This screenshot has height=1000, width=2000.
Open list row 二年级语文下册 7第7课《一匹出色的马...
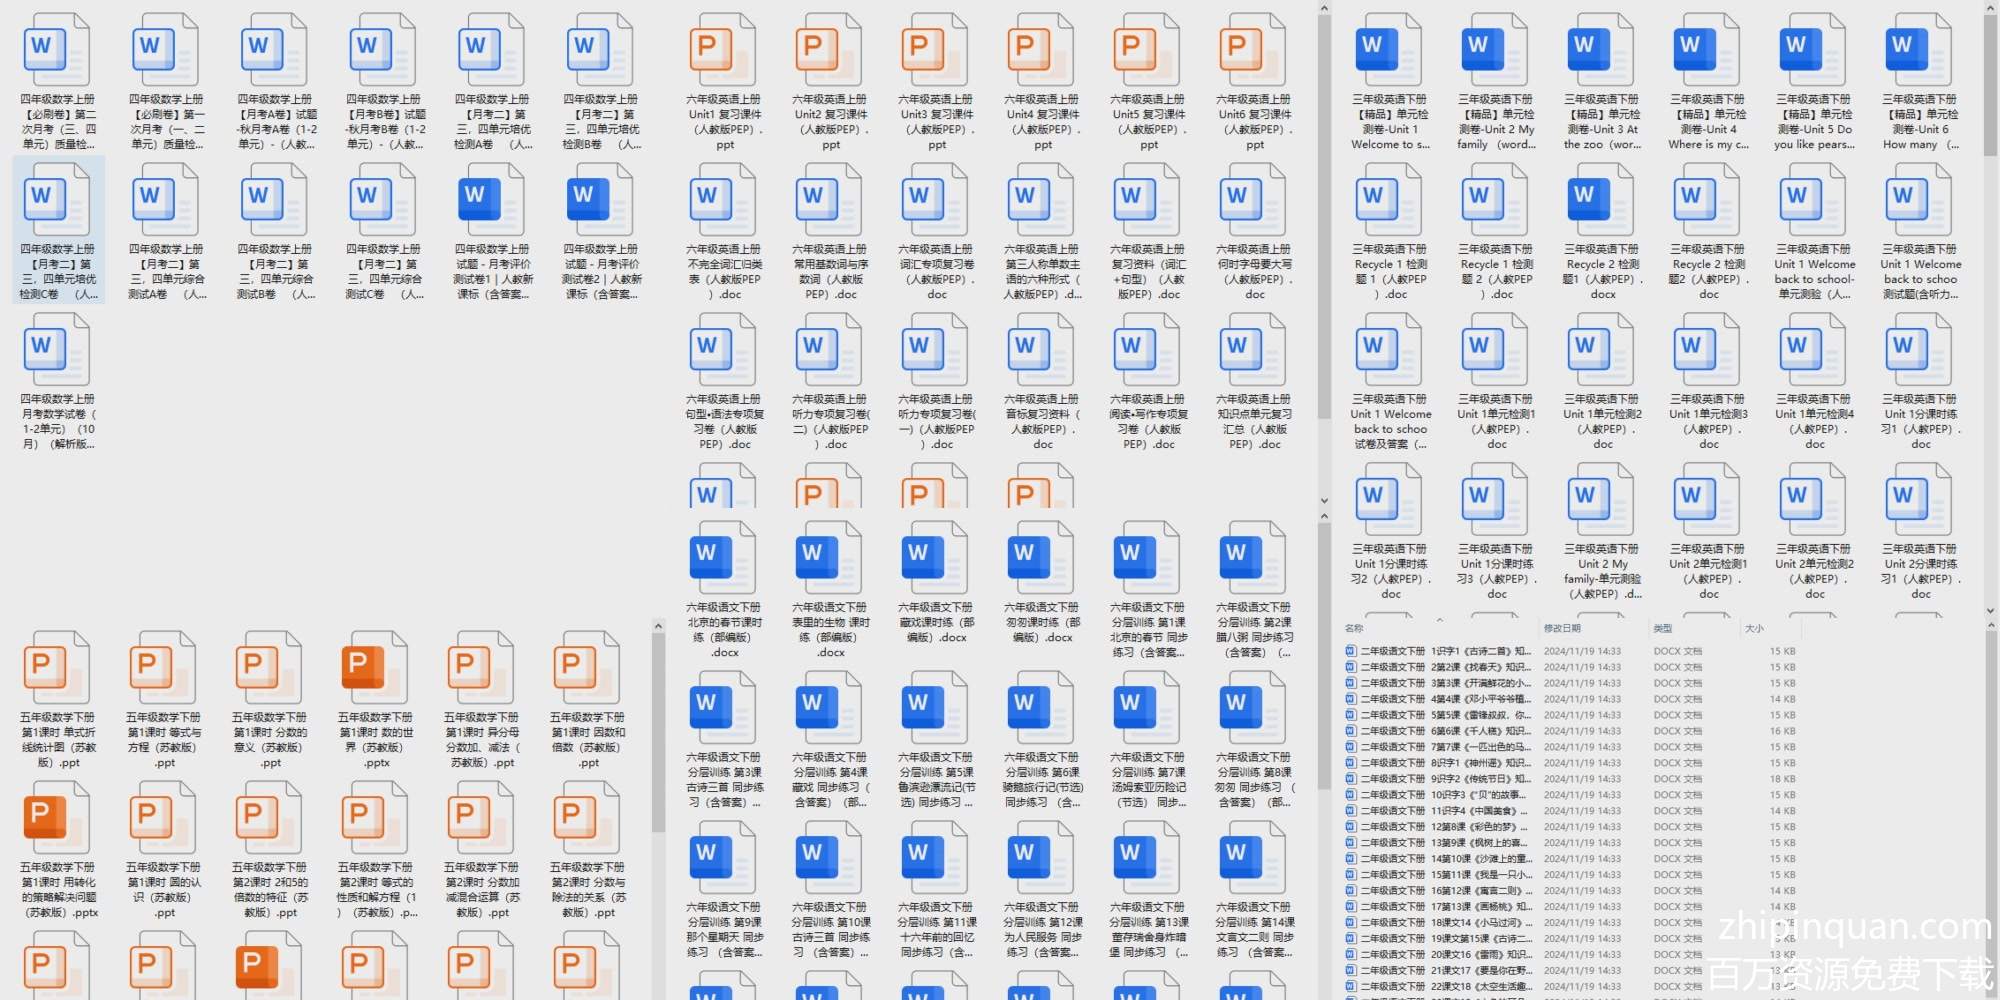[1570, 747]
